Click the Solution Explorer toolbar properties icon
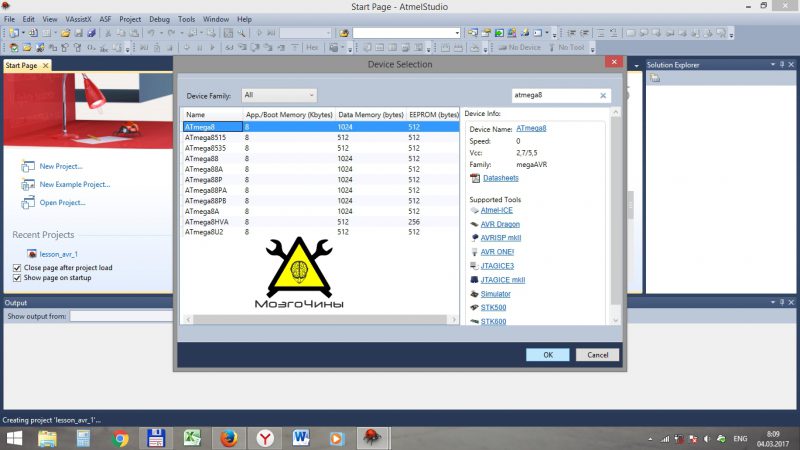800x450 pixels. (655, 78)
